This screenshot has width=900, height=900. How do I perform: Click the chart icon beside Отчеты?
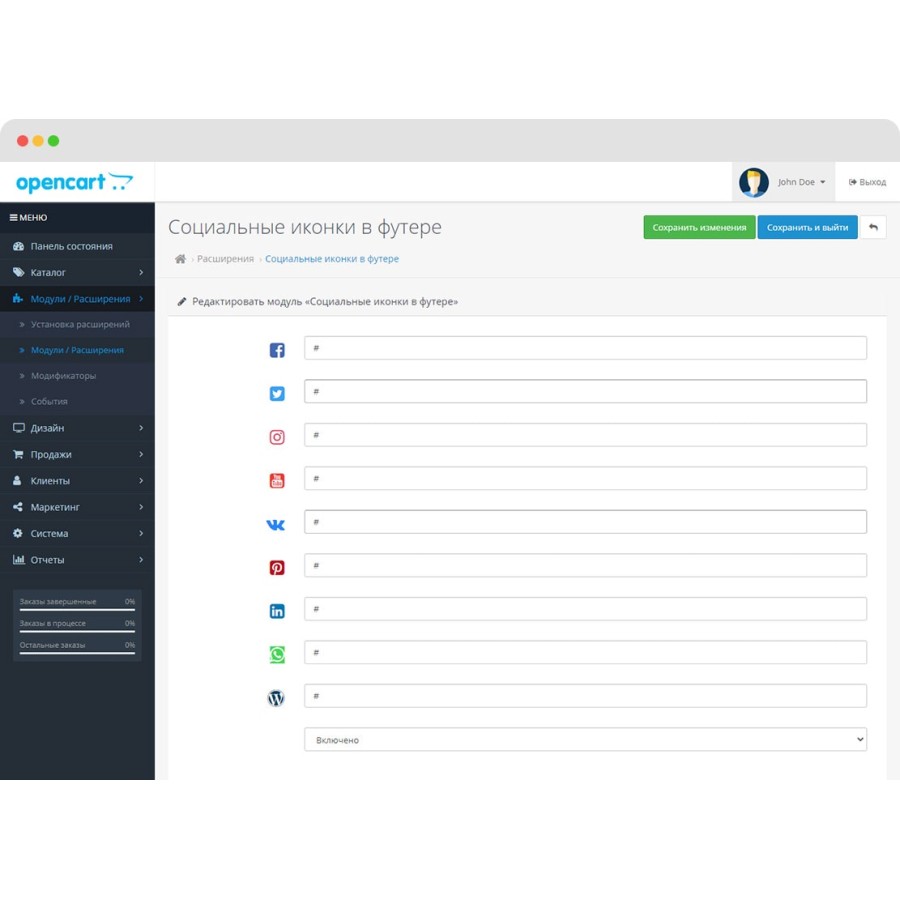18,560
